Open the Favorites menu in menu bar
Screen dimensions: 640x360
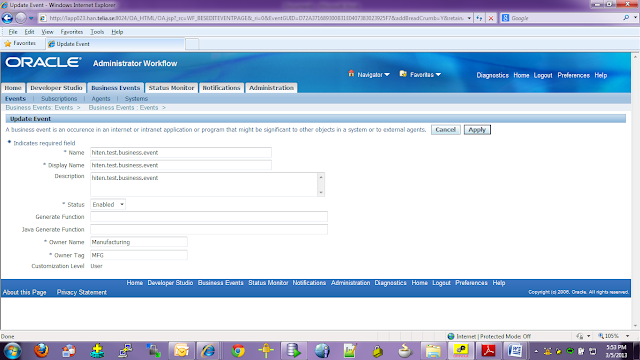(x=72, y=31)
